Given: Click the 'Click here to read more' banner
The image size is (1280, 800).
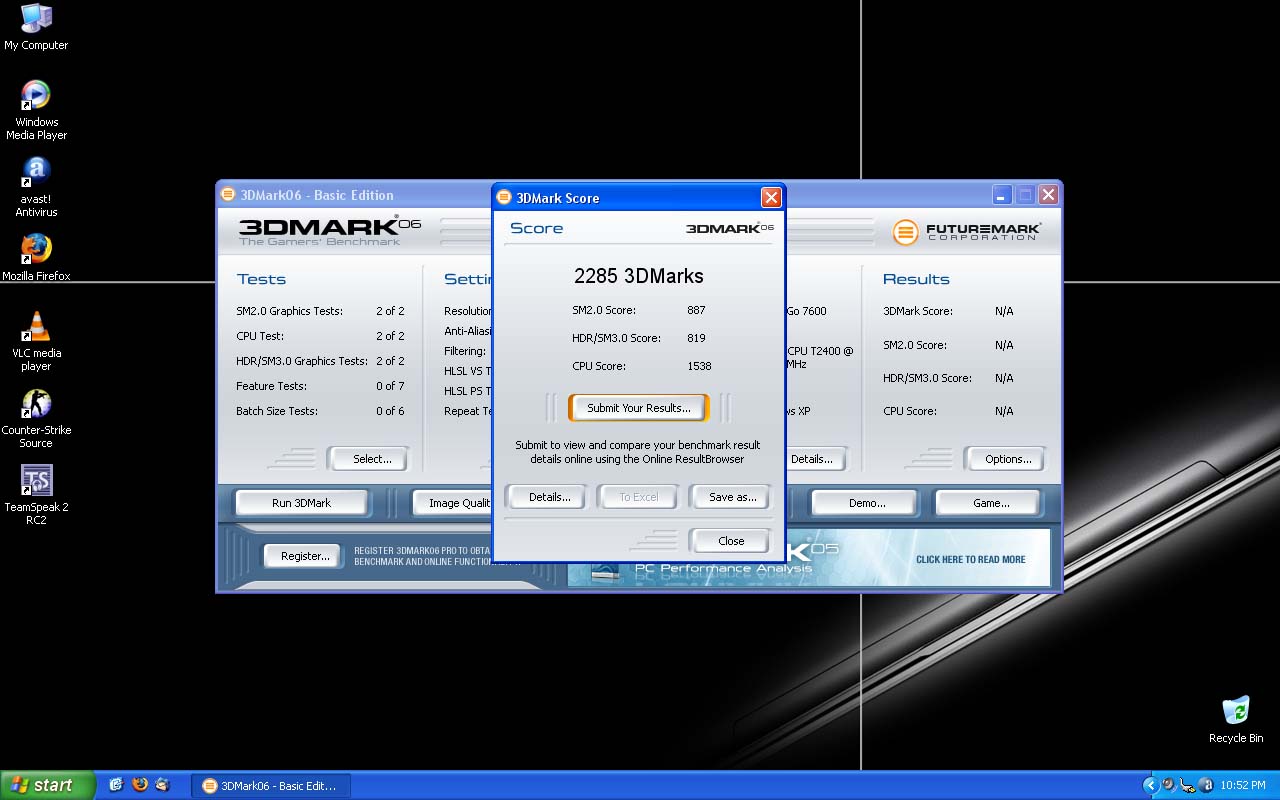Looking at the screenshot, I should (971, 559).
